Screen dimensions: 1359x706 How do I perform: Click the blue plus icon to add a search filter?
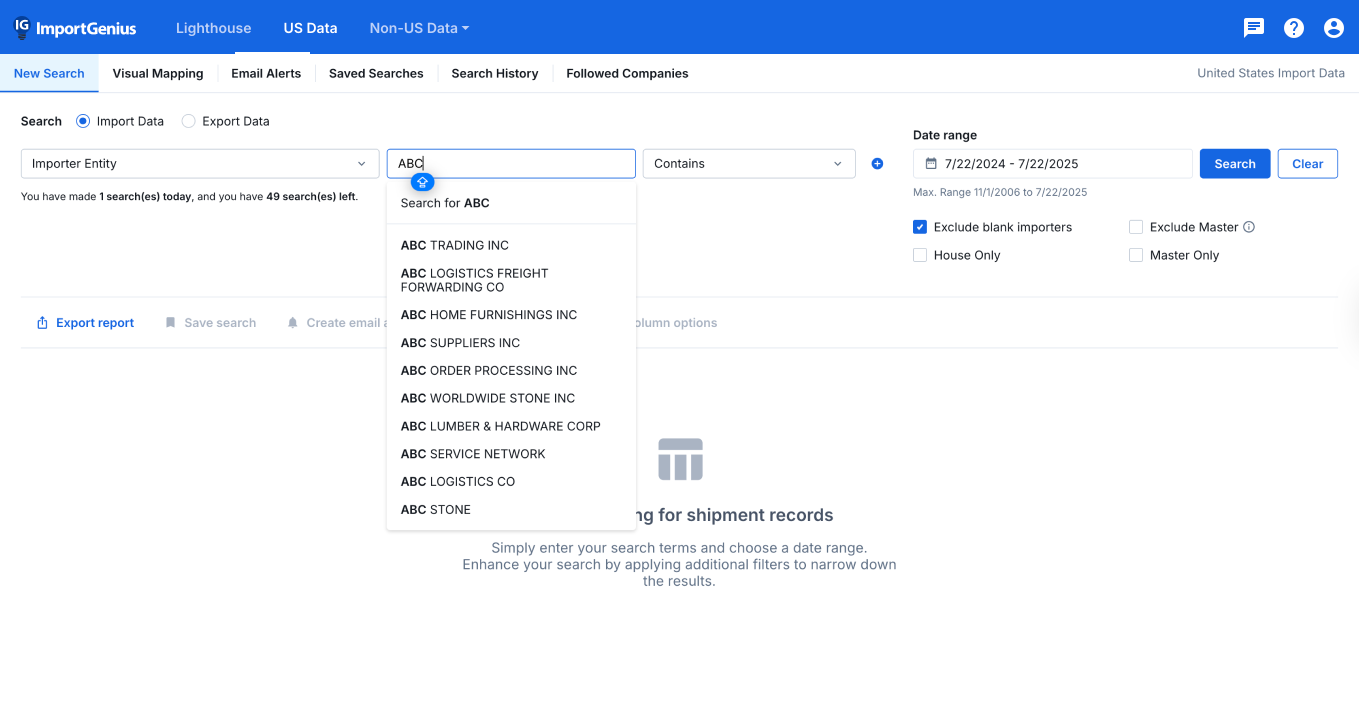[877, 163]
